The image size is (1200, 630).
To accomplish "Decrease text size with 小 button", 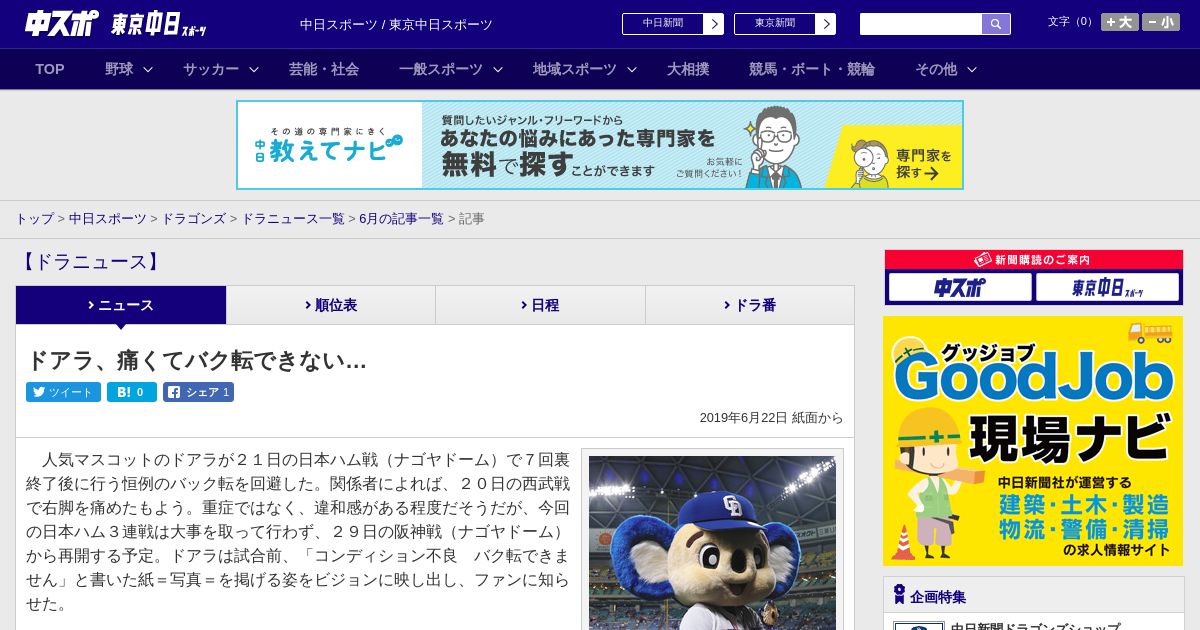I will [x=1161, y=22].
